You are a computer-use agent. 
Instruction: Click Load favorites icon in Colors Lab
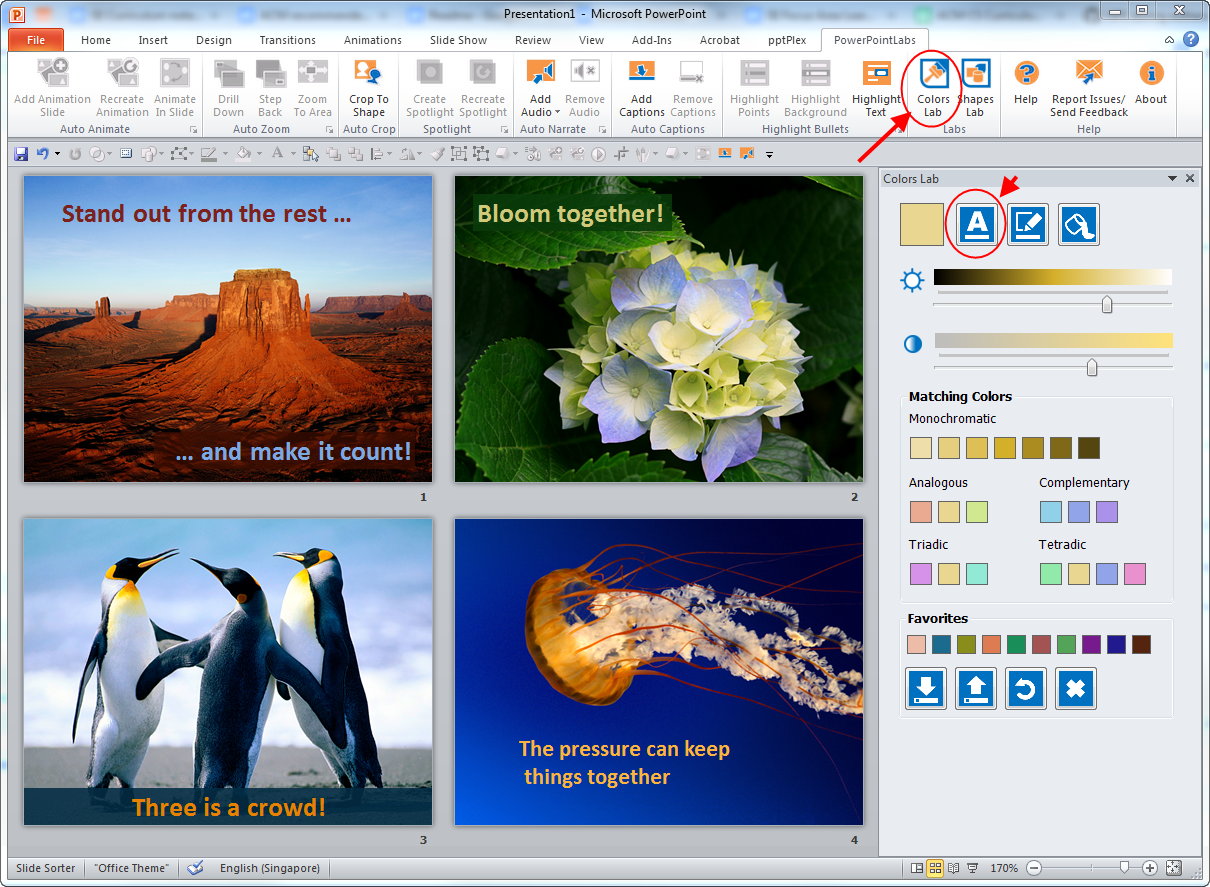tap(925, 688)
